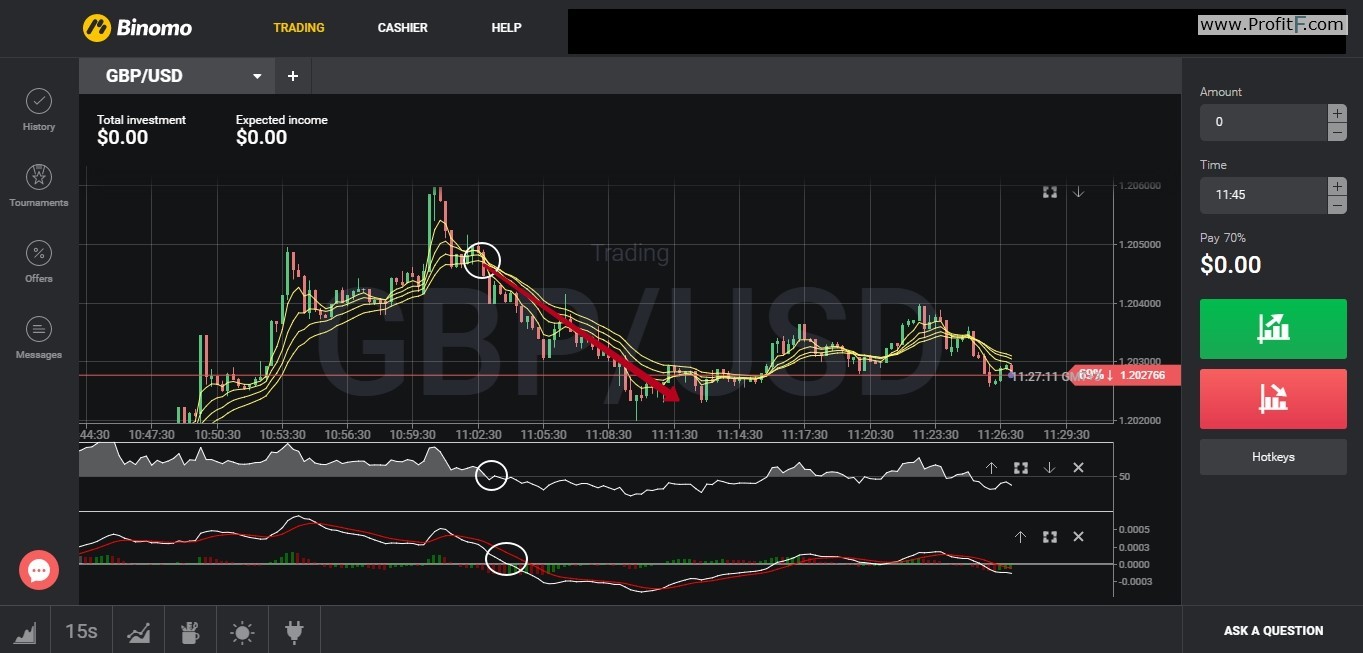Move the RSI indicator panel down
This screenshot has width=1363, height=653.
coord(1050,468)
